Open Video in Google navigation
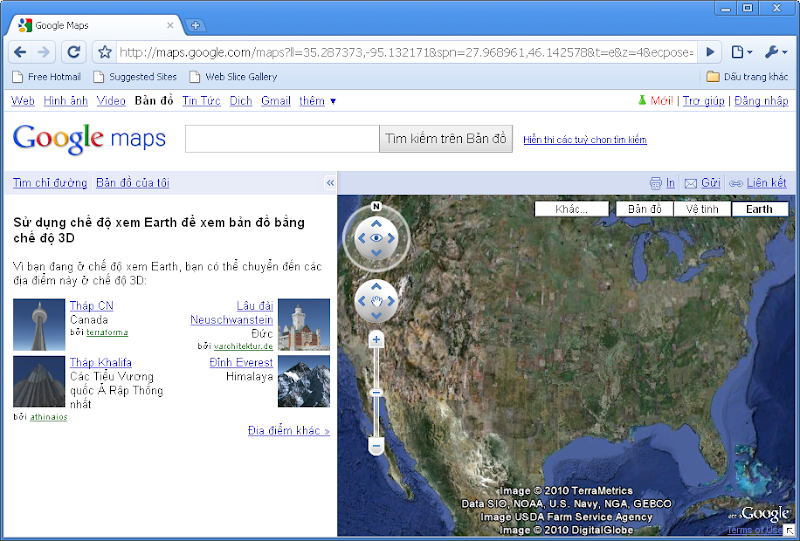This screenshot has height=541, width=800. coord(111,101)
